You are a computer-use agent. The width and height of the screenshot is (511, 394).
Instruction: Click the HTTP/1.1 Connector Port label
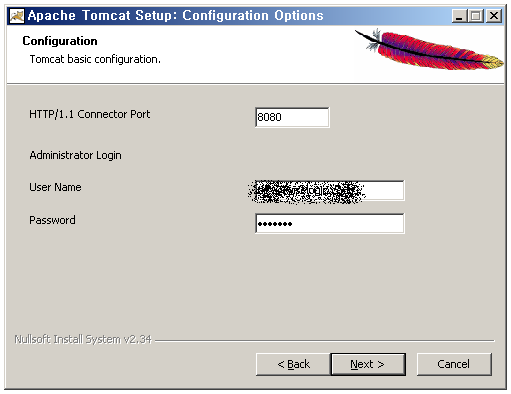pos(90,114)
